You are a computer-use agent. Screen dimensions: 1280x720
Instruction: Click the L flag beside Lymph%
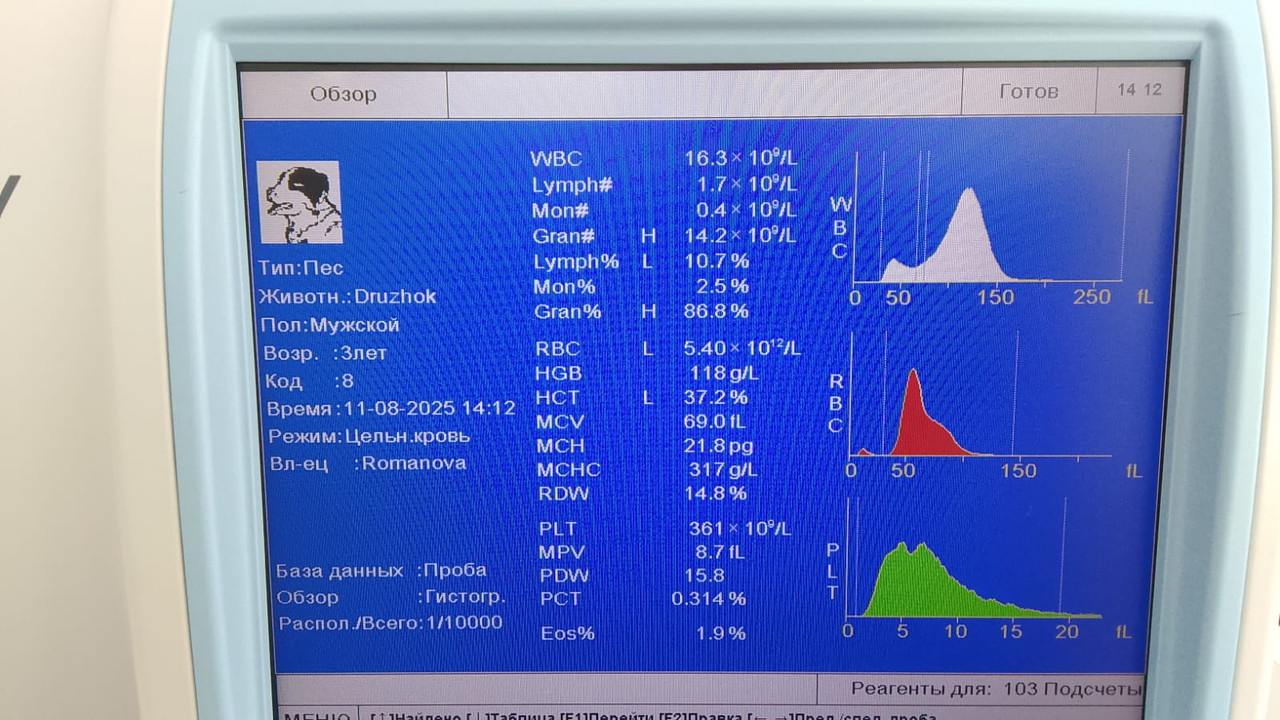(x=647, y=262)
